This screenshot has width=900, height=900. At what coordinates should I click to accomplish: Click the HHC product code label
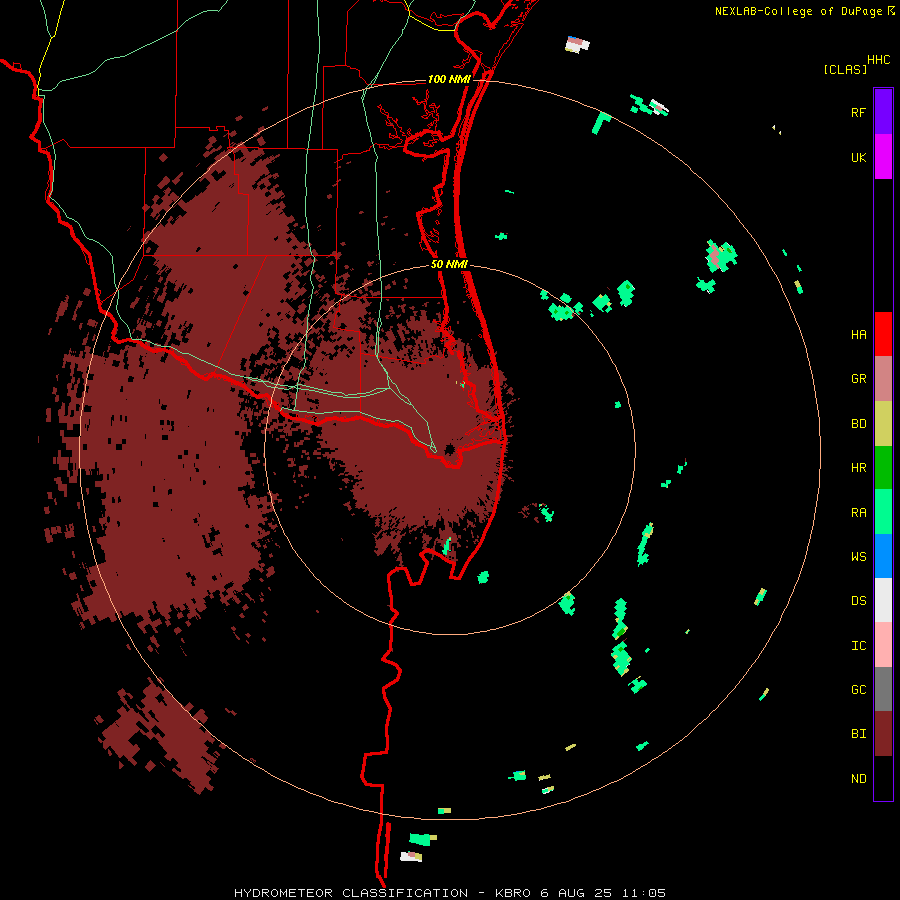click(879, 60)
